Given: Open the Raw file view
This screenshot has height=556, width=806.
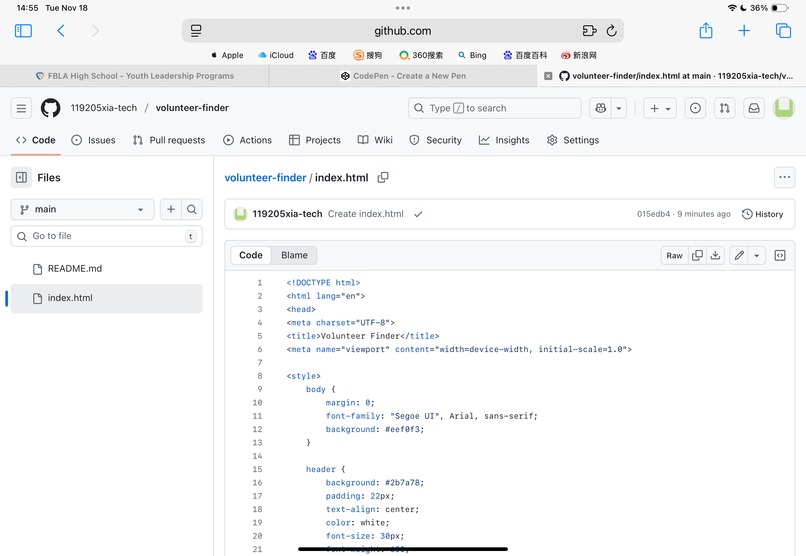Looking at the screenshot, I should pos(674,255).
